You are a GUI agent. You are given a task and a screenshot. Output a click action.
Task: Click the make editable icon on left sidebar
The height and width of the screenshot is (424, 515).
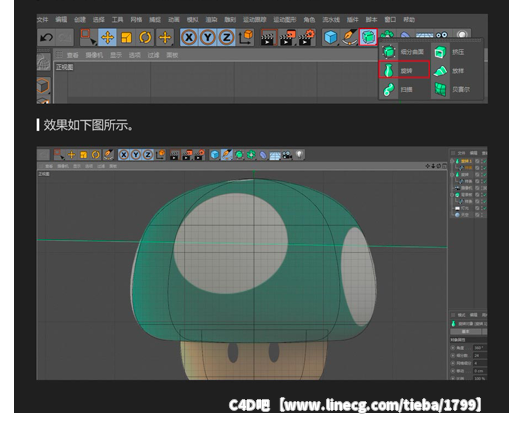click(x=43, y=62)
